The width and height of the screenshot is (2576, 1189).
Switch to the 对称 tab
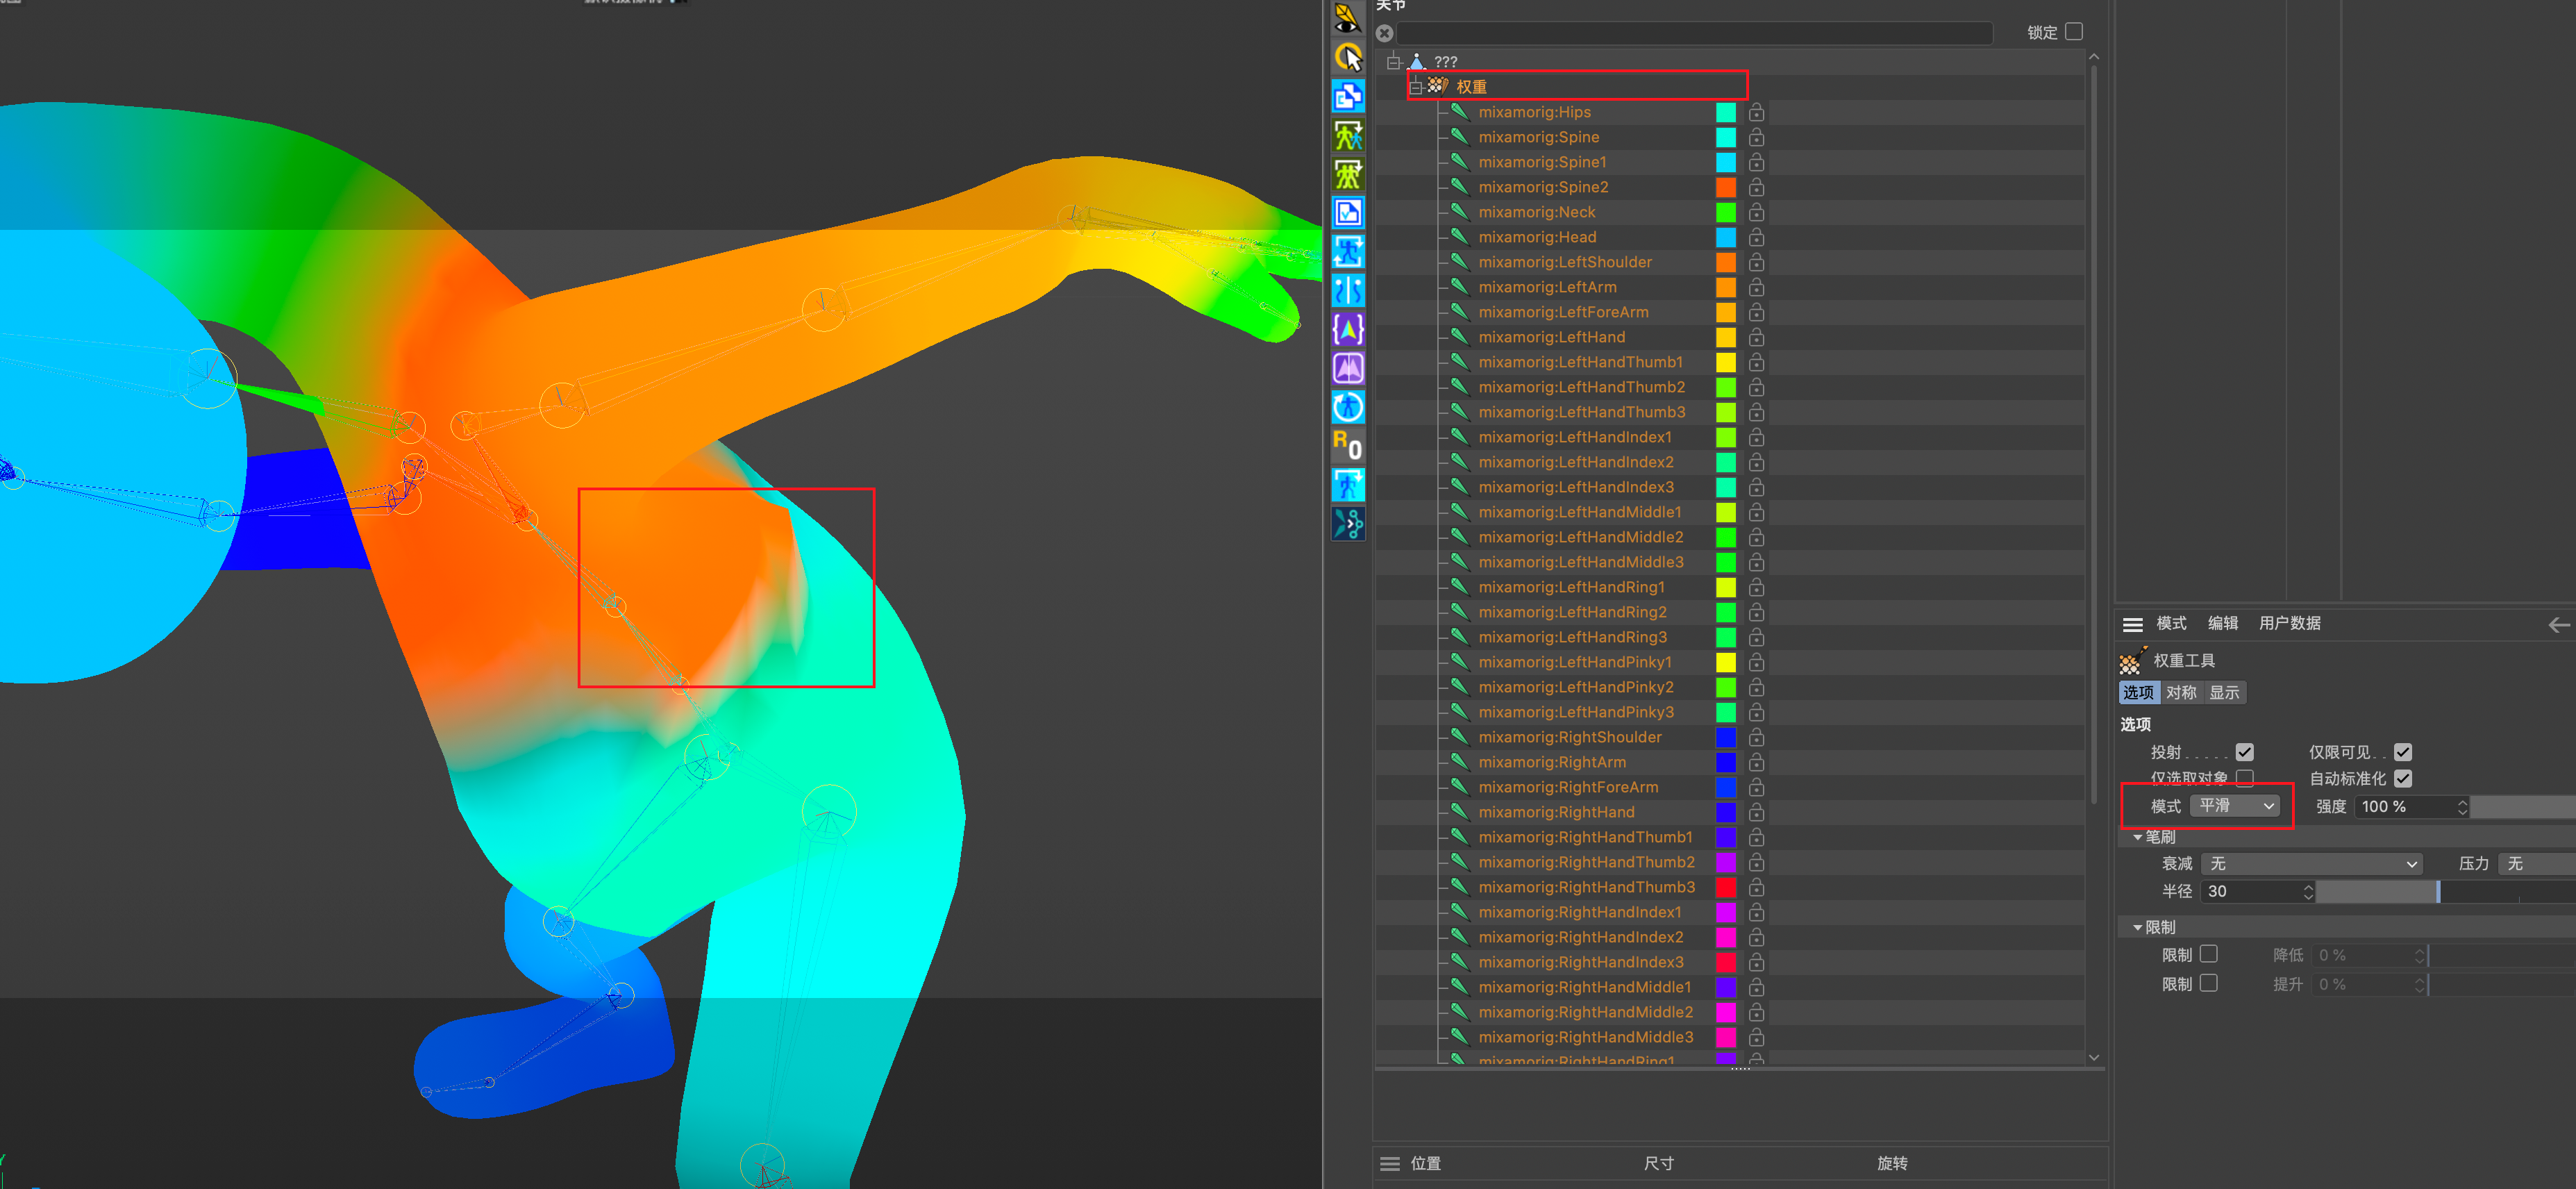point(2181,692)
